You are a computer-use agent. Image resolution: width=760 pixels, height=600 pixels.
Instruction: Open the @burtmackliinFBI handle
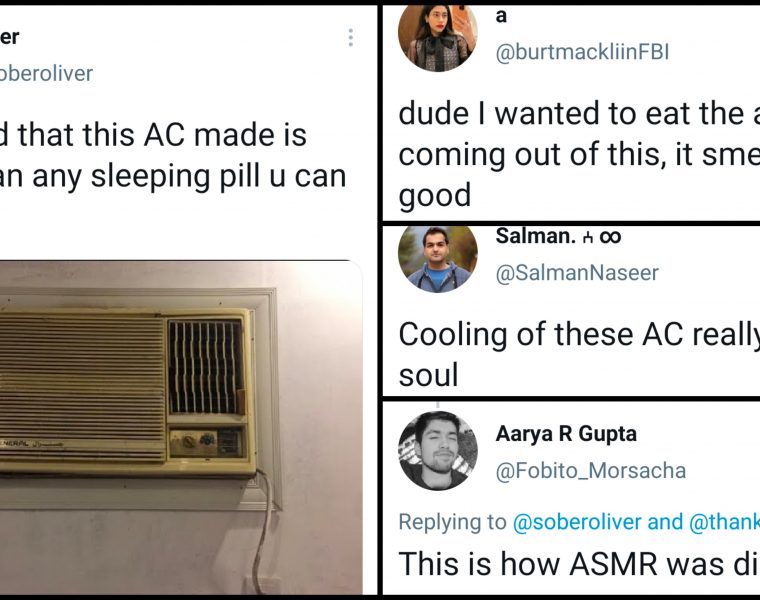(x=582, y=52)
